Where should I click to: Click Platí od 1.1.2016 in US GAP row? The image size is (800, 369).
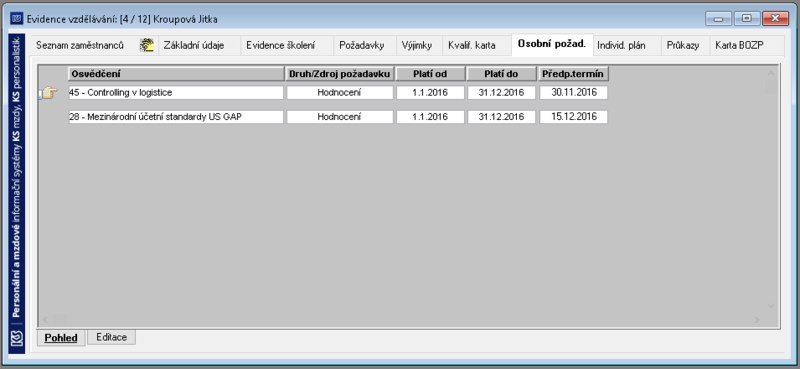(430, 117)
